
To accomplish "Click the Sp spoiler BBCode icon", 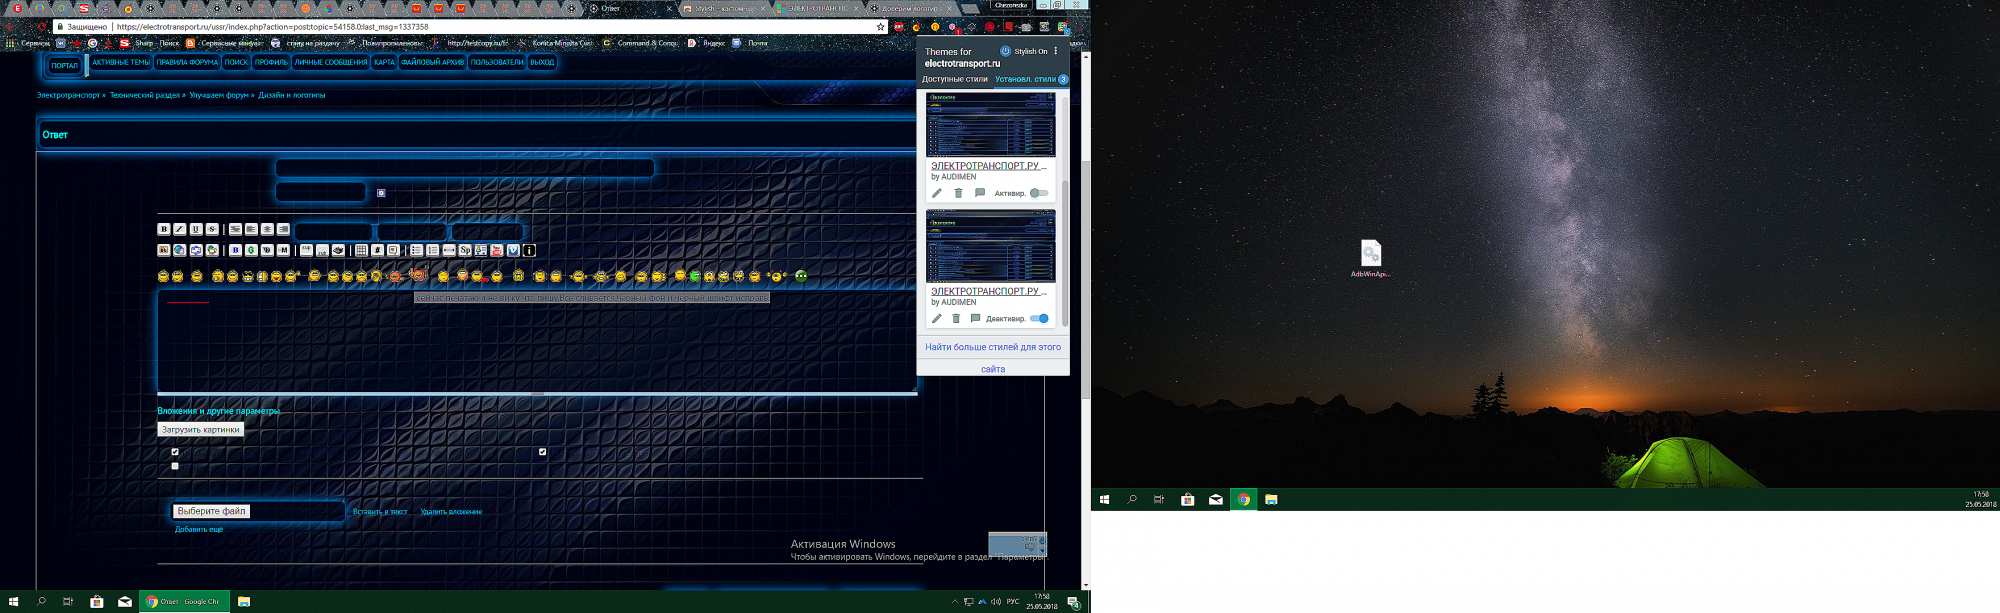I will click(x=465, y=250).
